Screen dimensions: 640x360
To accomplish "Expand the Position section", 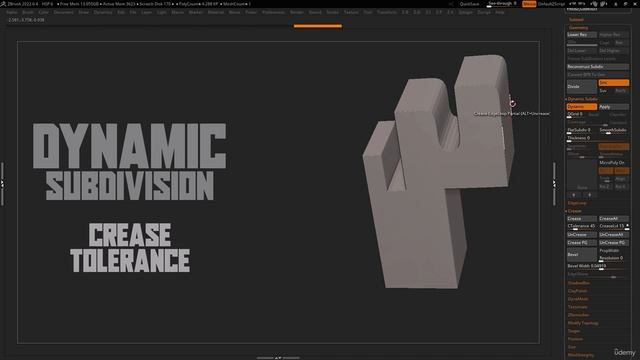I will [x=575, y=339].
